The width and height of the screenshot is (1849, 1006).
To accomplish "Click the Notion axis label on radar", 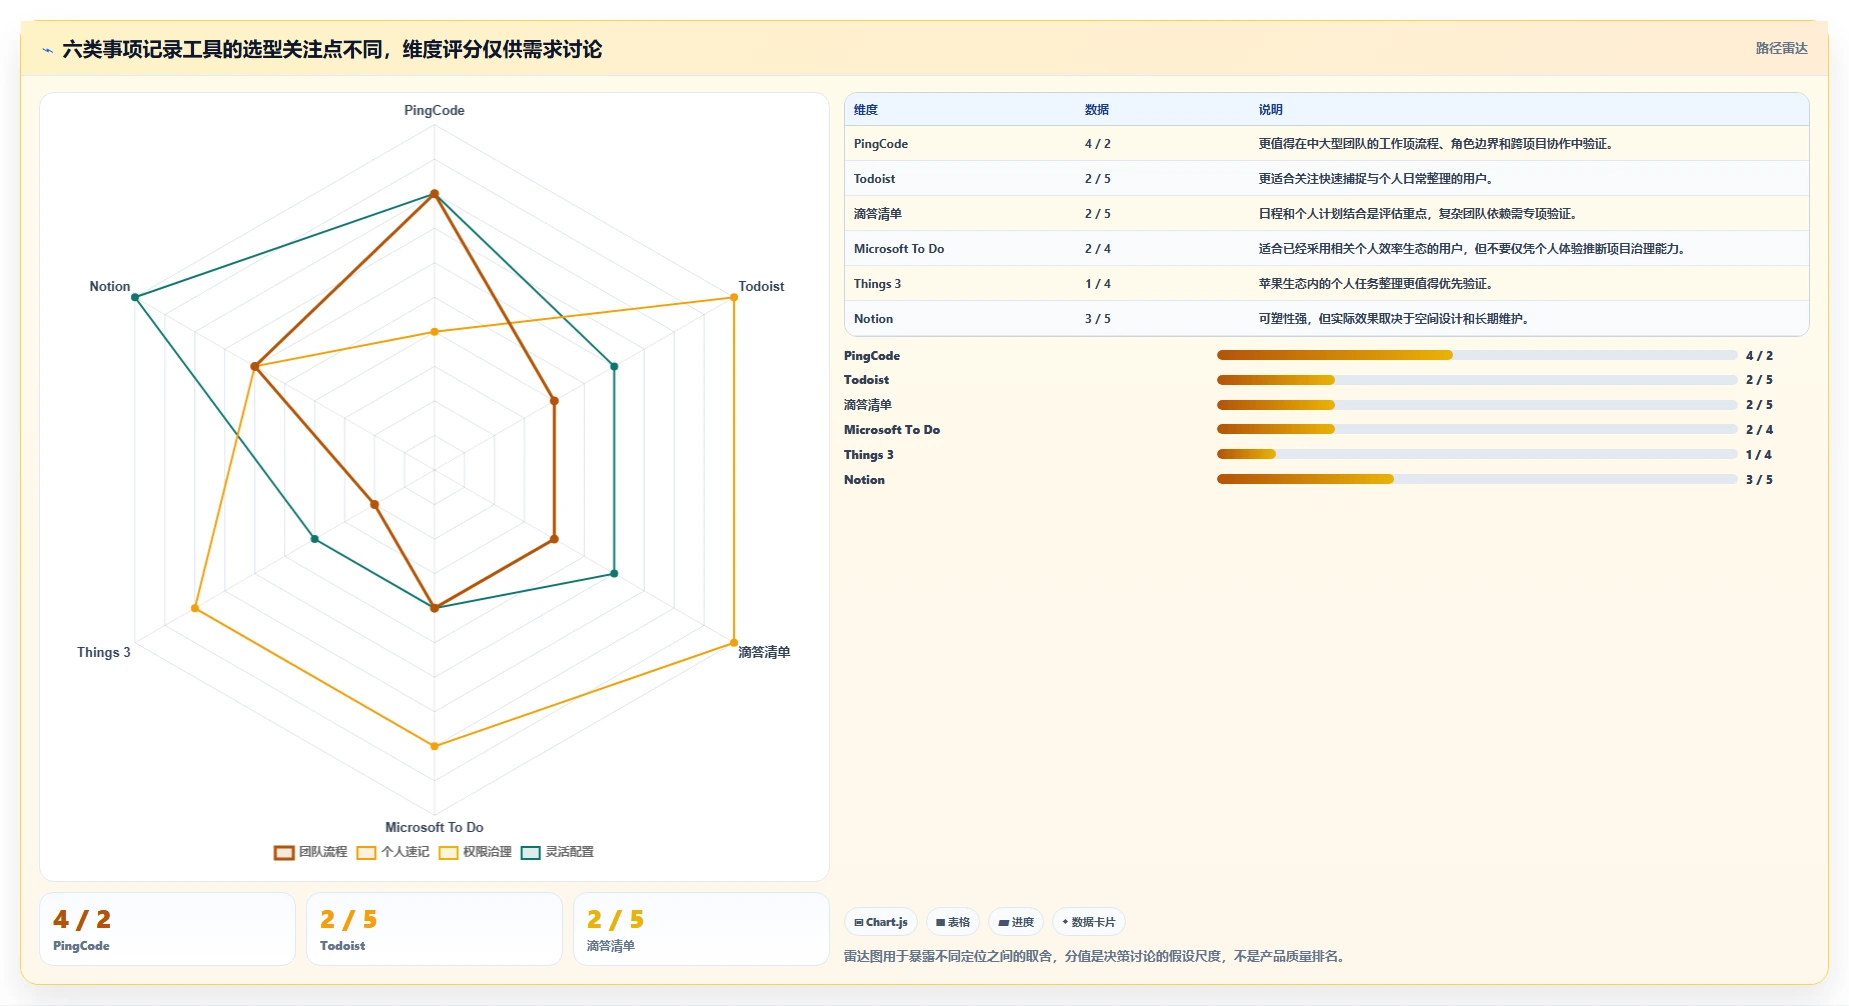I will pos(110,287).
